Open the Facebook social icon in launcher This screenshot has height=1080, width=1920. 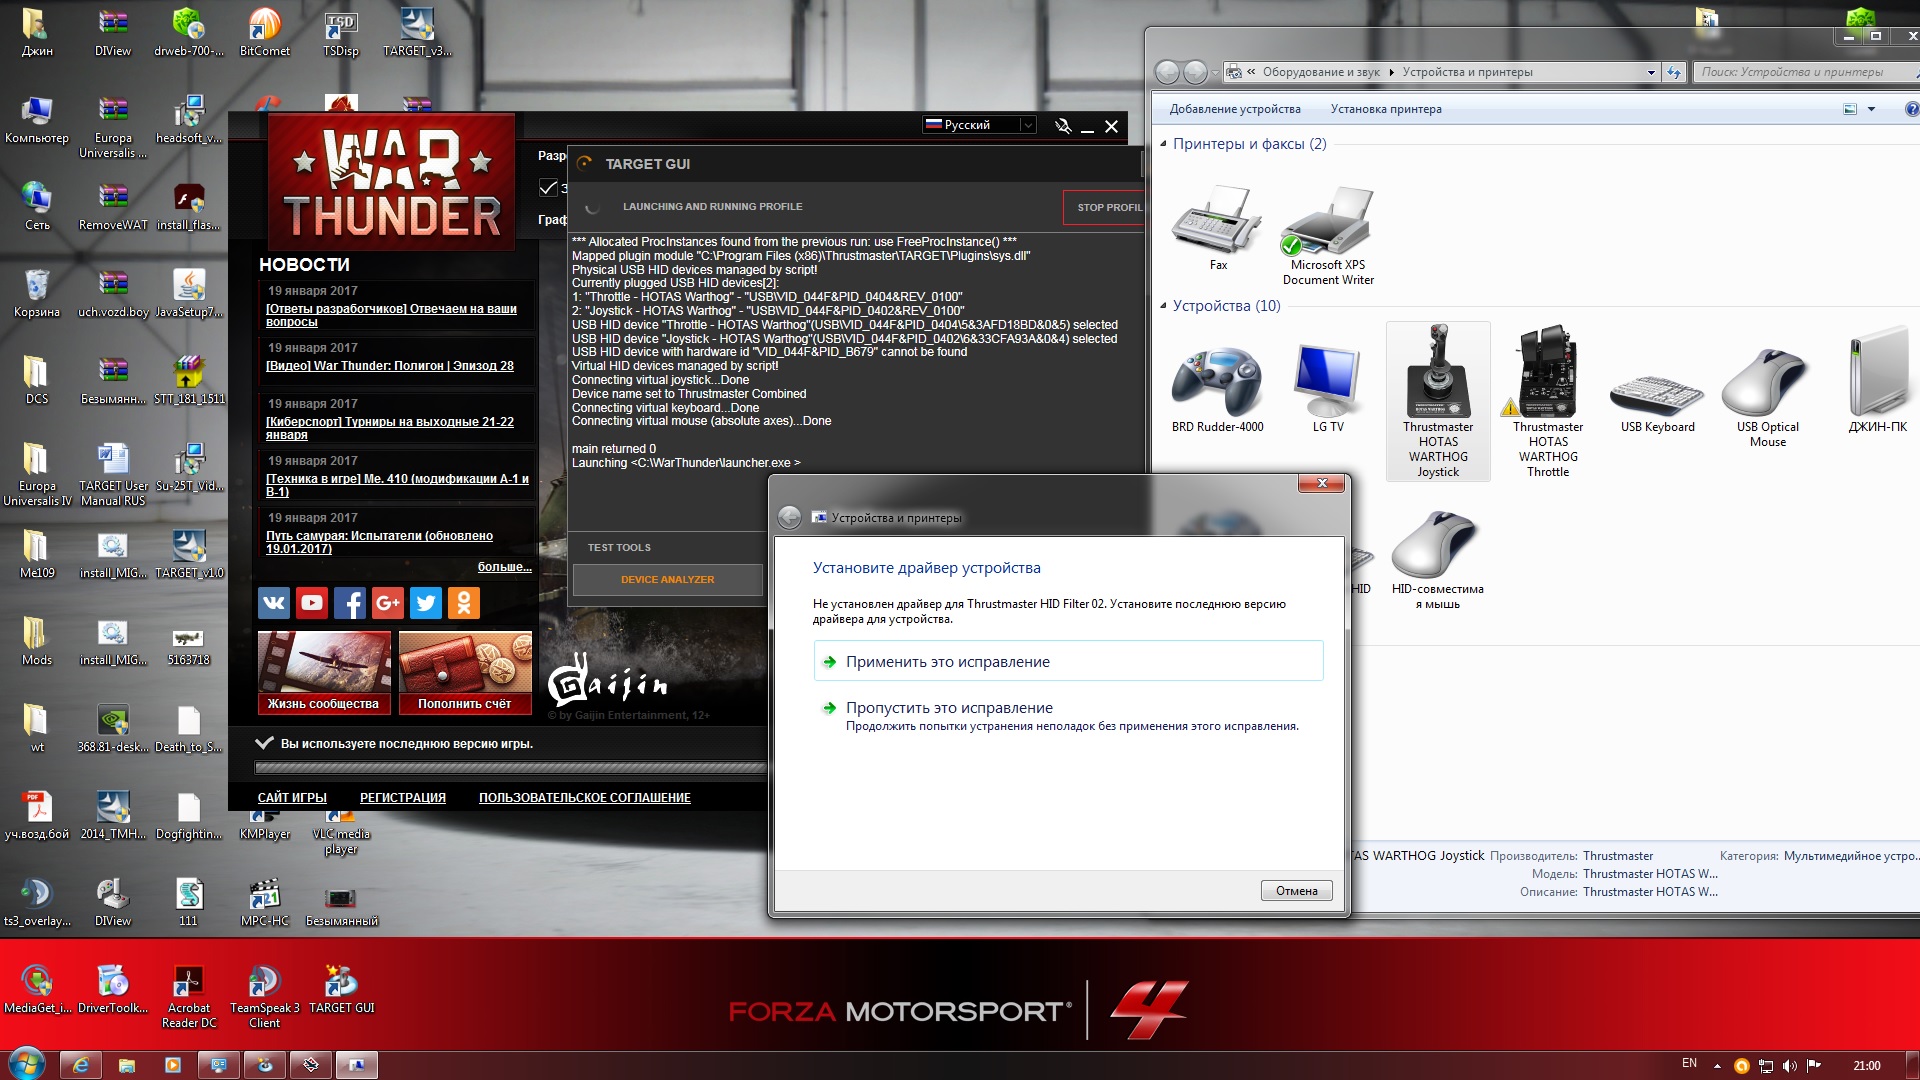pyautogui.click(x=350, y=602)
